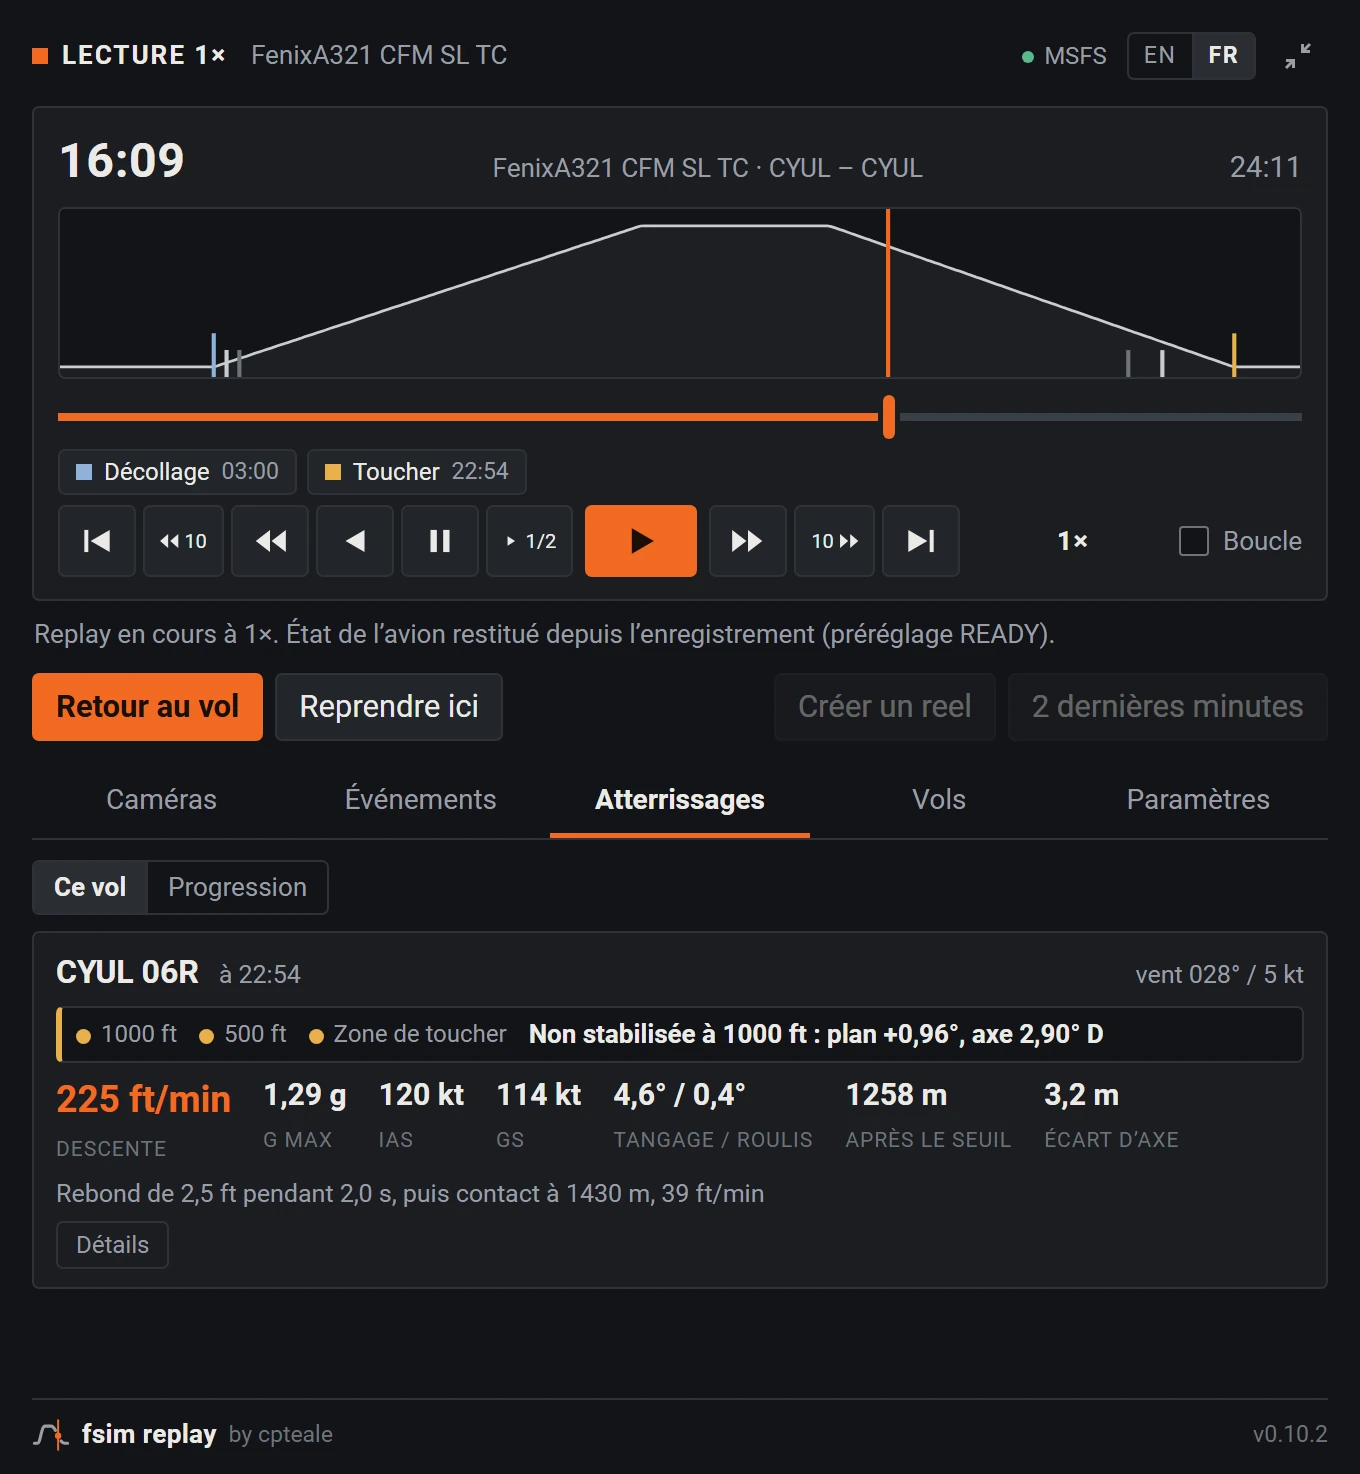Collapse the window with the shrink icon

click(1298, 56)
